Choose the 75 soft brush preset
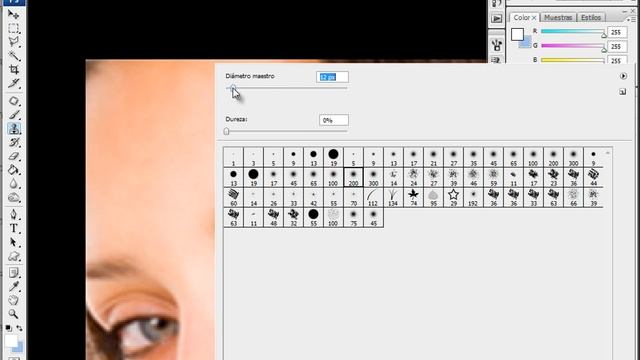This screenshot has width=640, height=360. [353, 217]
